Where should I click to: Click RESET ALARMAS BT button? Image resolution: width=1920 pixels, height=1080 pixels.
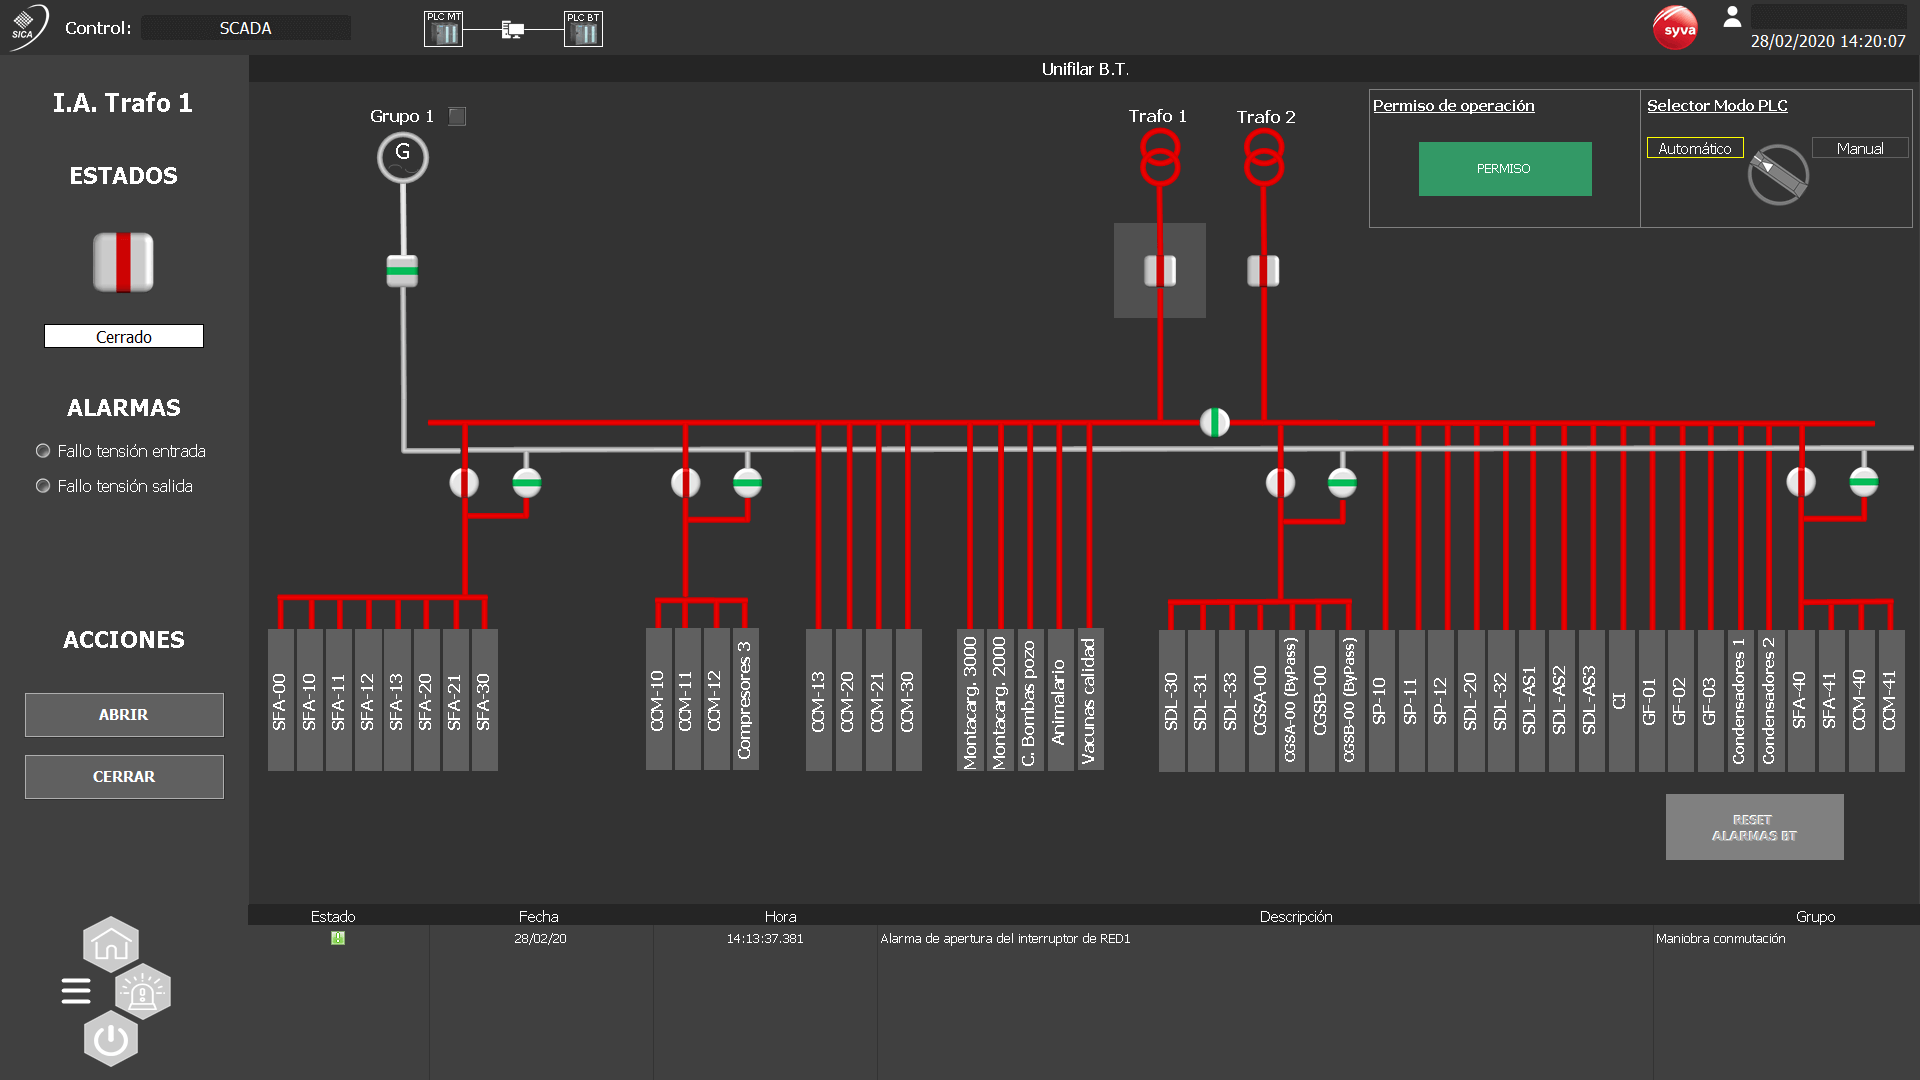[x=1754, y=827]
